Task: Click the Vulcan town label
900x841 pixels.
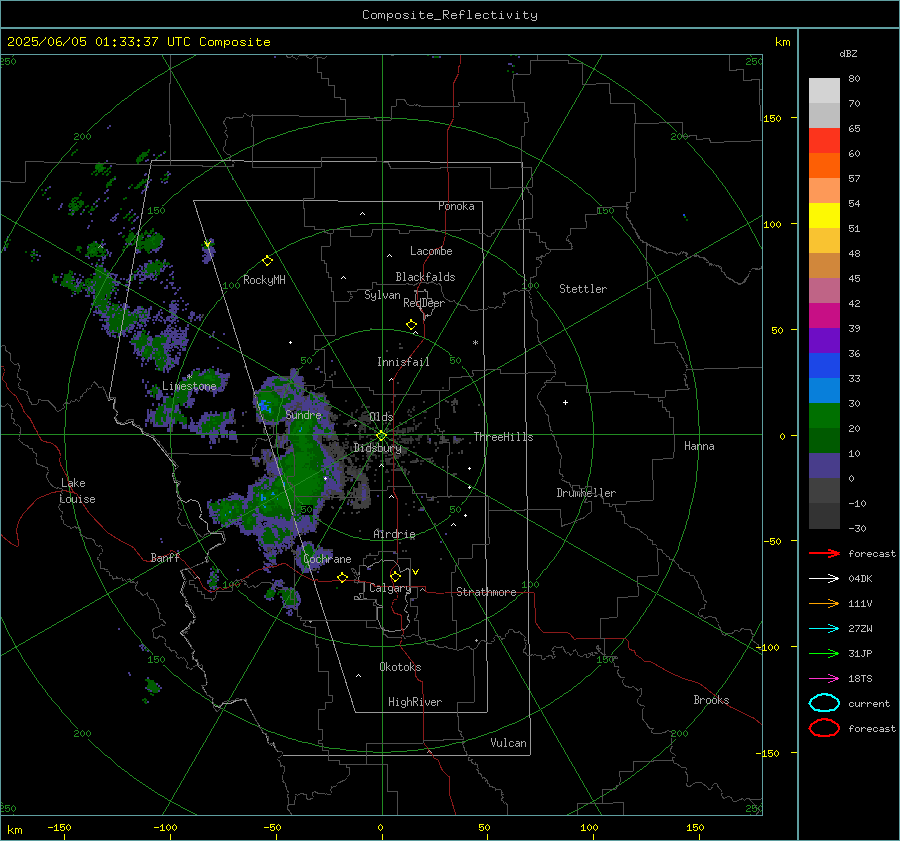Action: pos(508,743)
